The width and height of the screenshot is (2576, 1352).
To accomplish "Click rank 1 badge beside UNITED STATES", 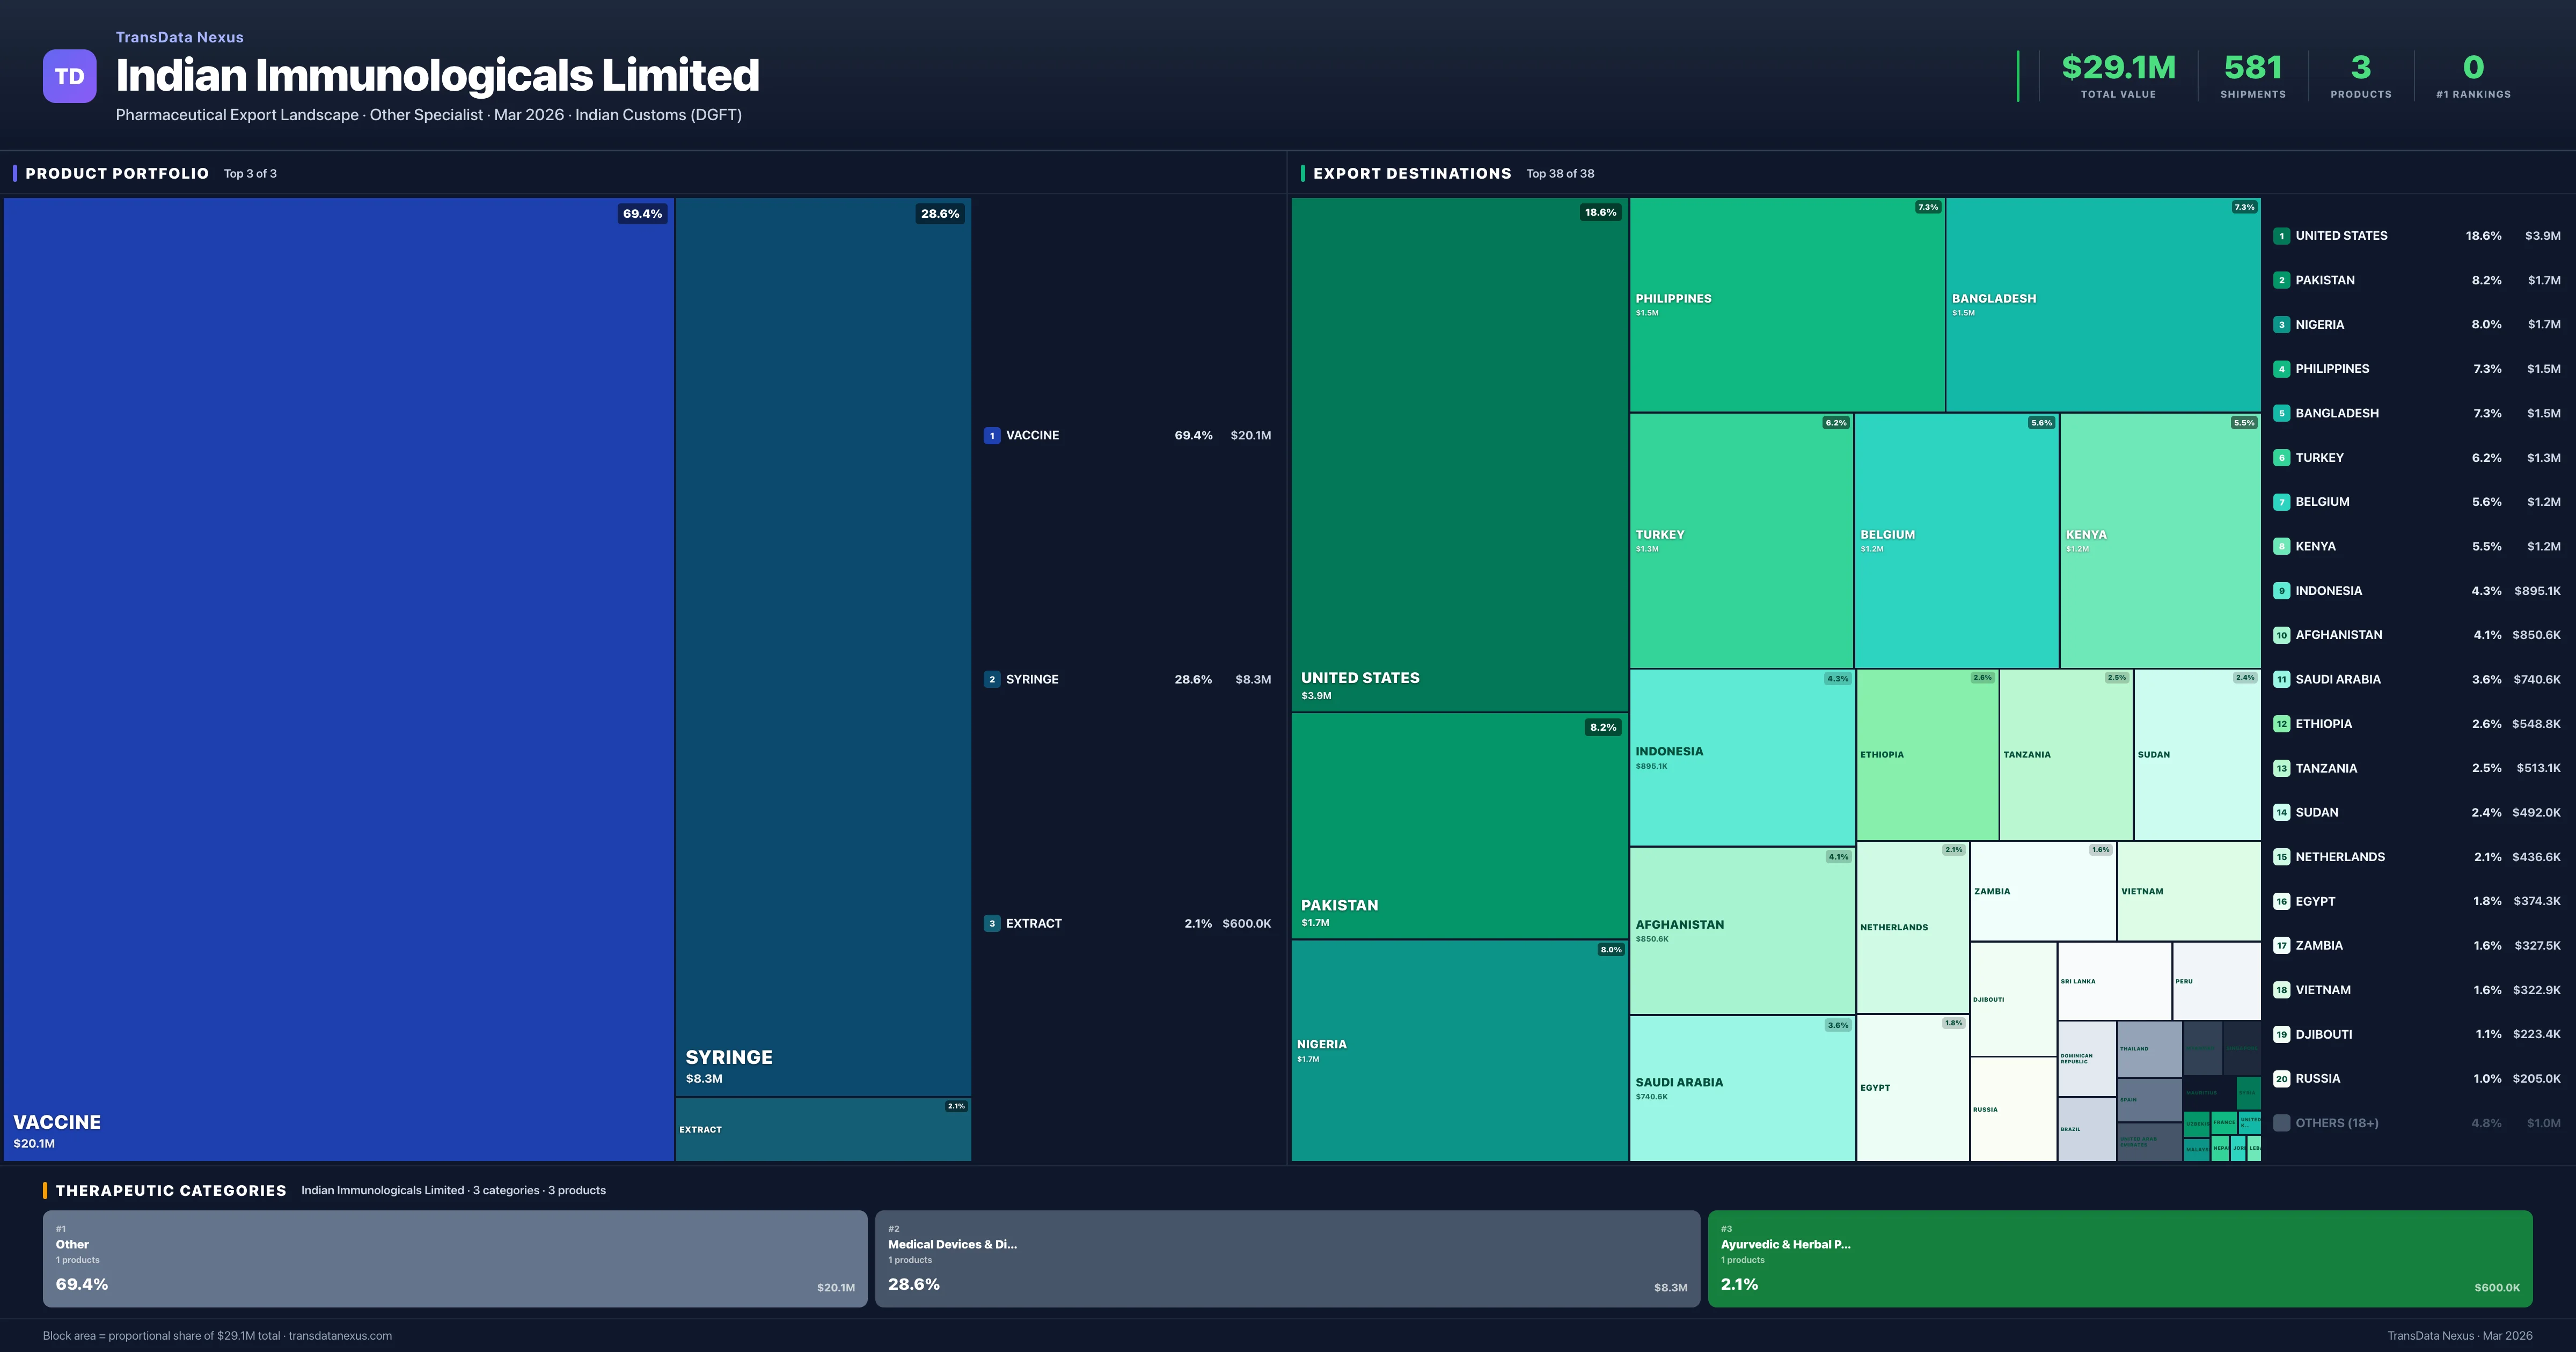I will (2281, 236).
